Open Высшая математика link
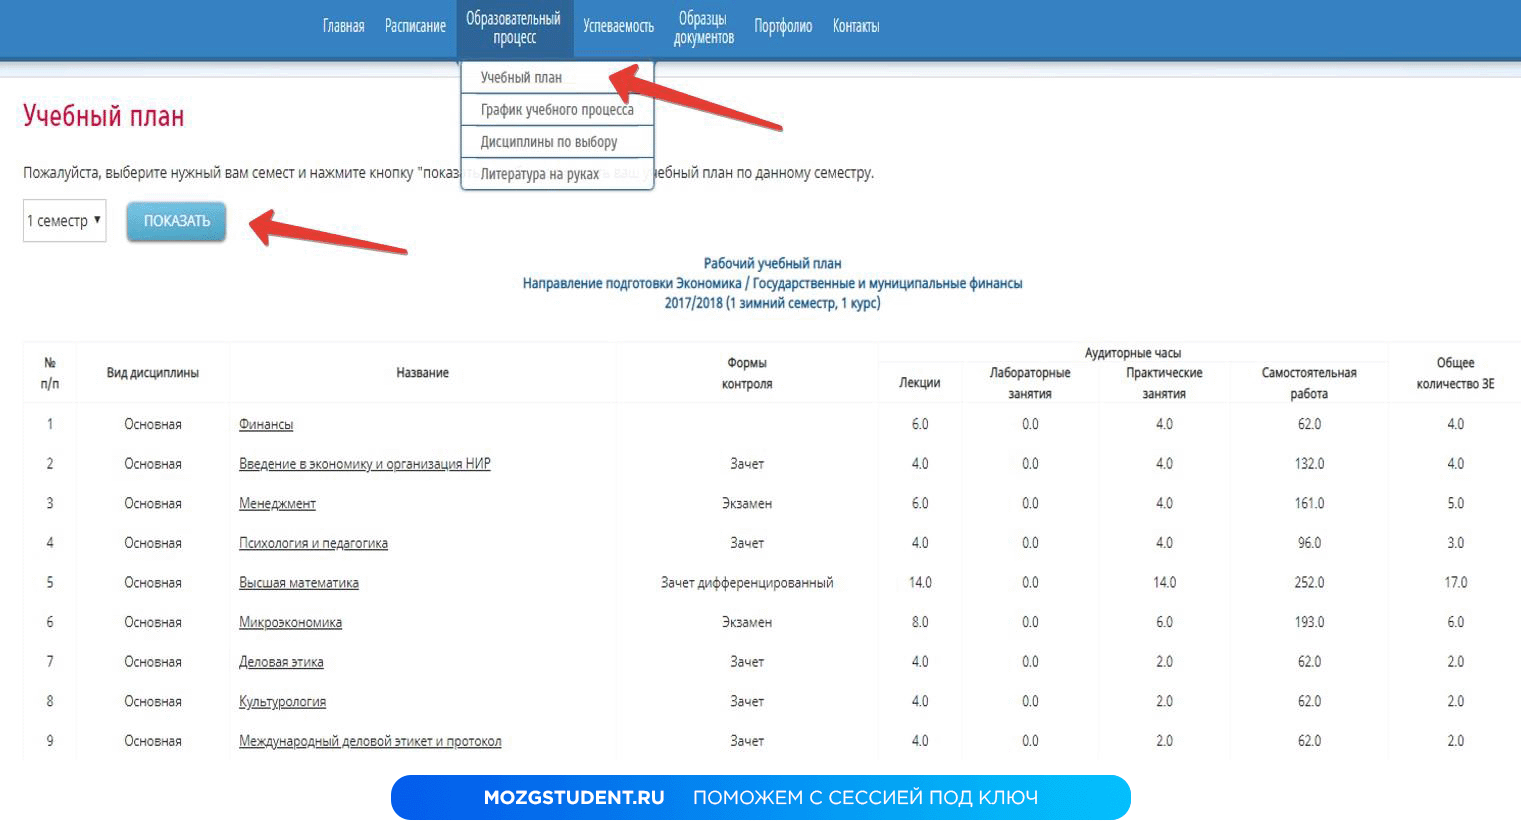The height and width of the screenshot is (825, 1521). click(x=299, y=583)
